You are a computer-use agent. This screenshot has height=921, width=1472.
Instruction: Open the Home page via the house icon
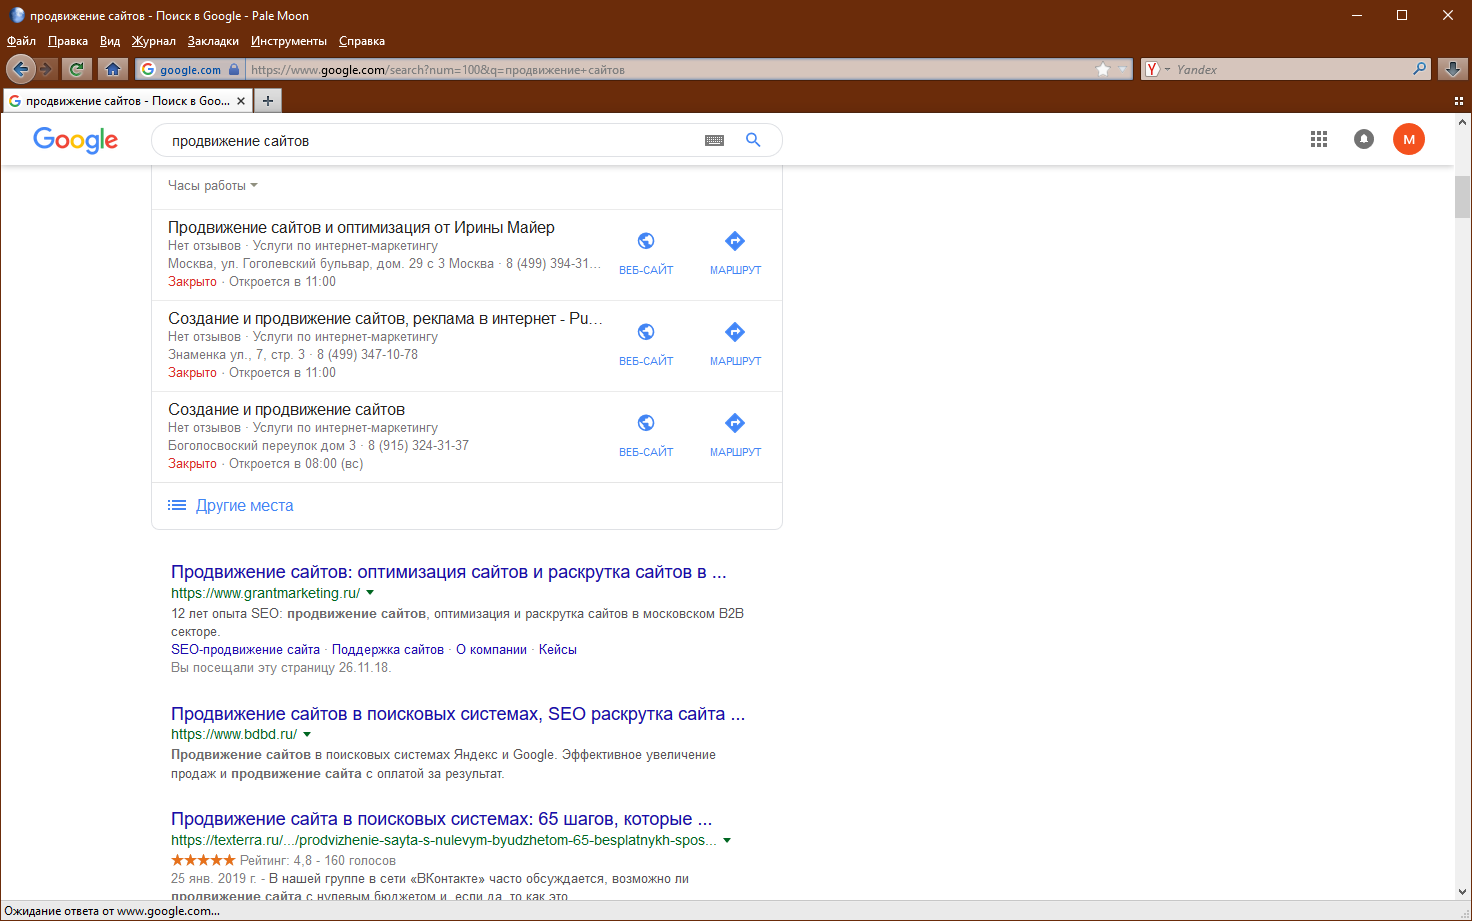tap(113, 69)
